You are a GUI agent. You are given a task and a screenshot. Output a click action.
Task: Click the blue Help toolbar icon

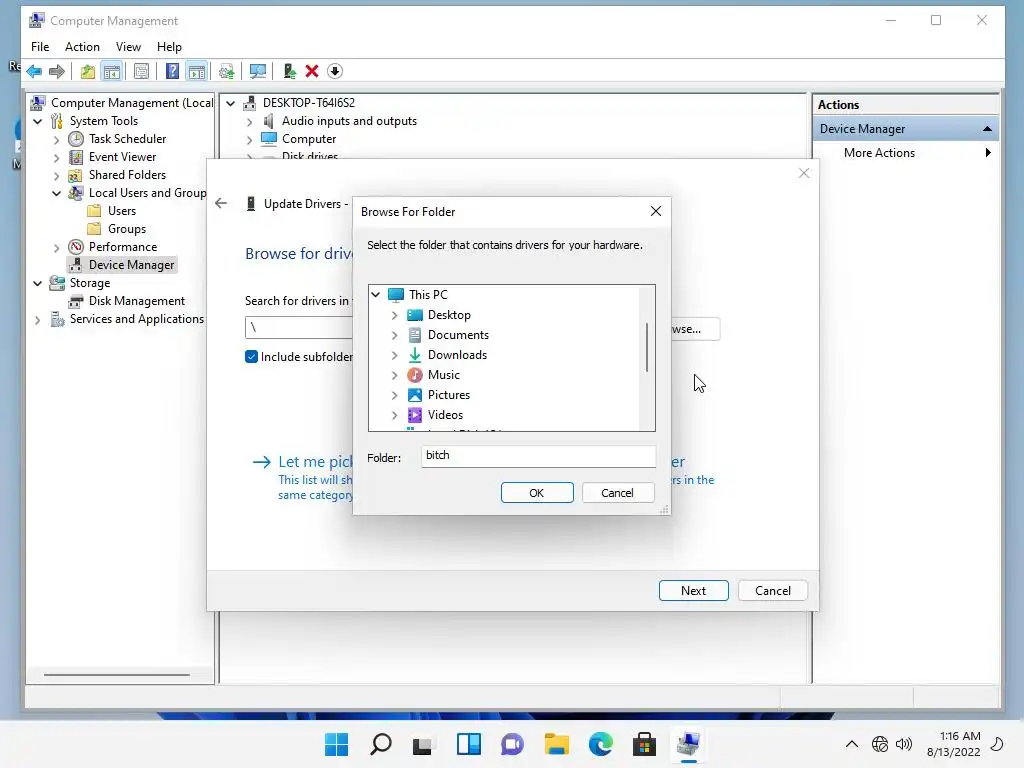point(172,71)
